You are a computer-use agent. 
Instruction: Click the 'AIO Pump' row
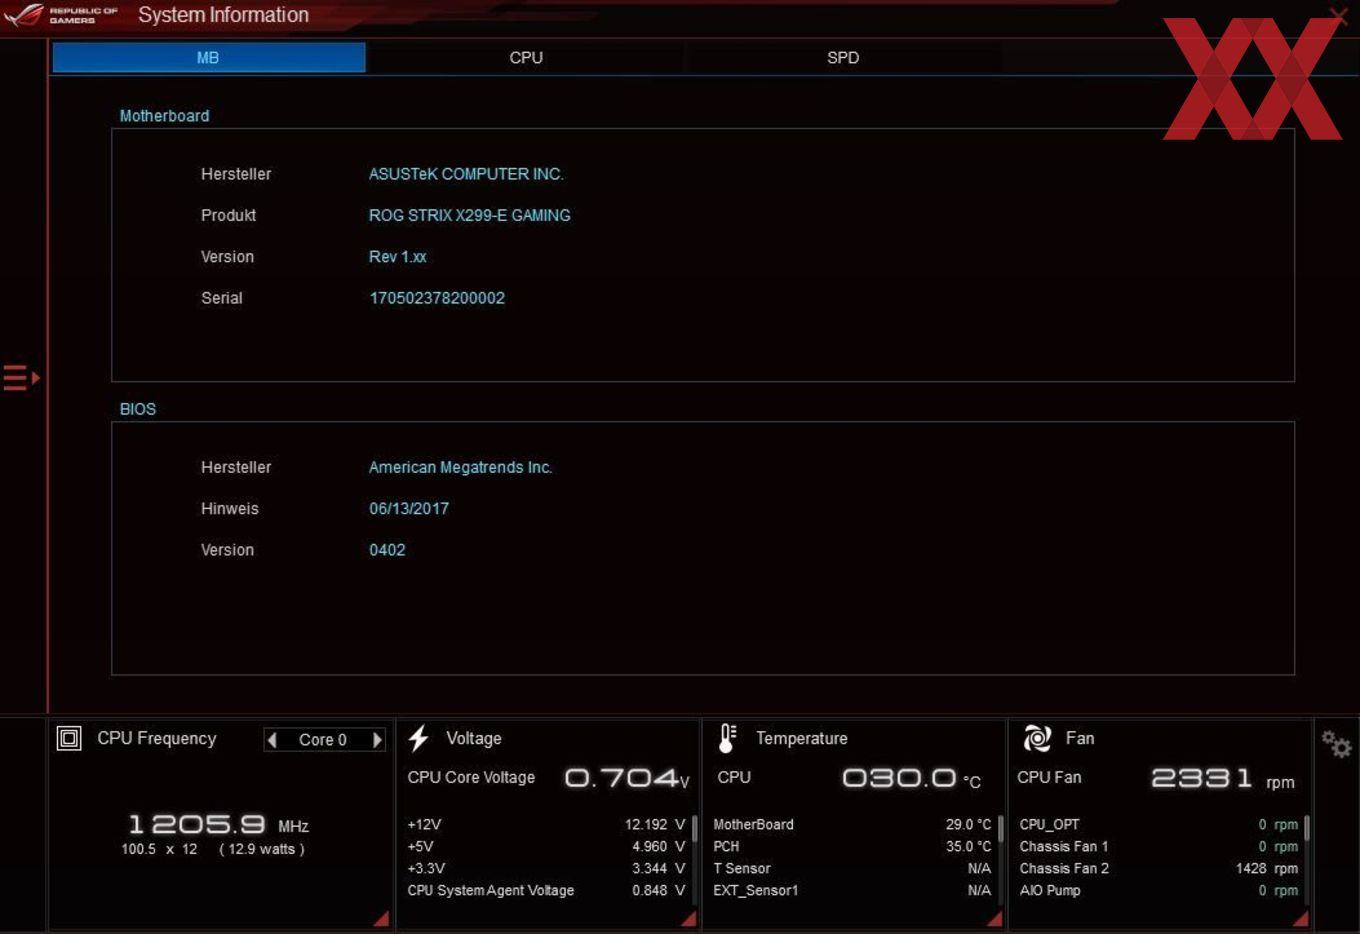[1158, 891]
